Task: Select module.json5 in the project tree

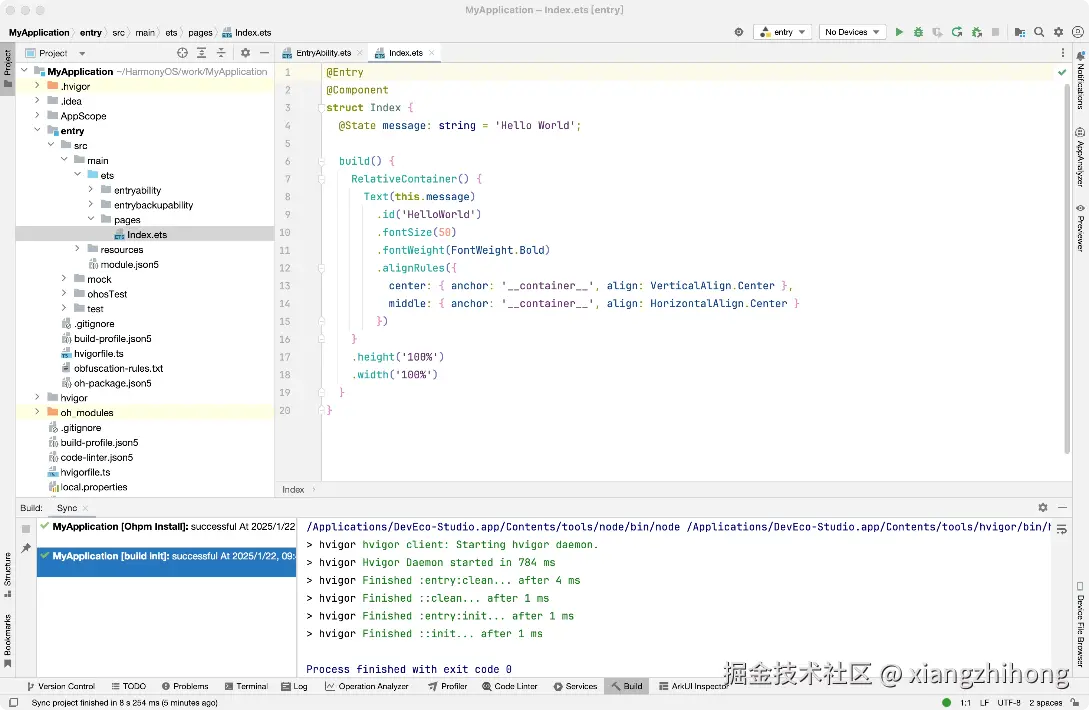Action: (x=129, y=265)
